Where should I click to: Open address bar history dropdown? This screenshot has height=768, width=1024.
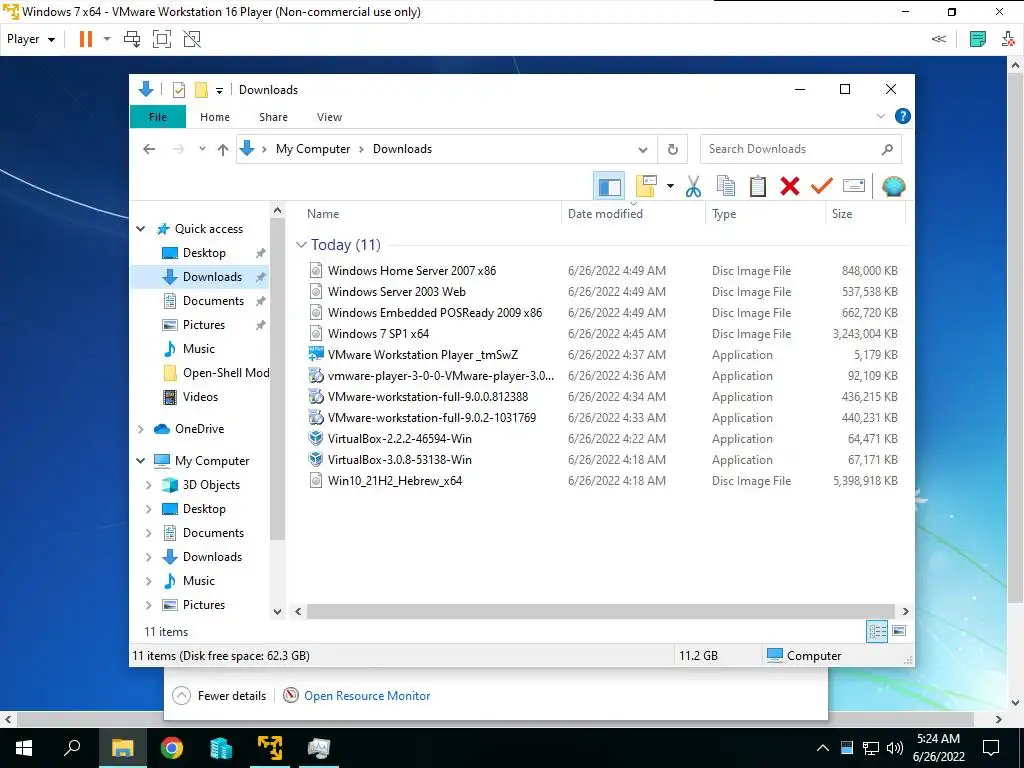(643, 150)
